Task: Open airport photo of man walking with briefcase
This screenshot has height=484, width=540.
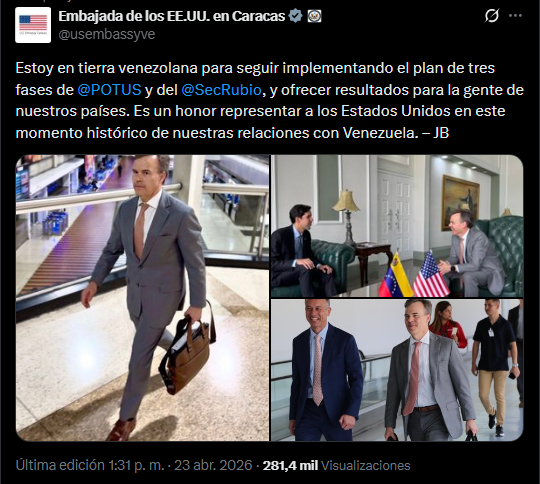Action: (142, 298)
